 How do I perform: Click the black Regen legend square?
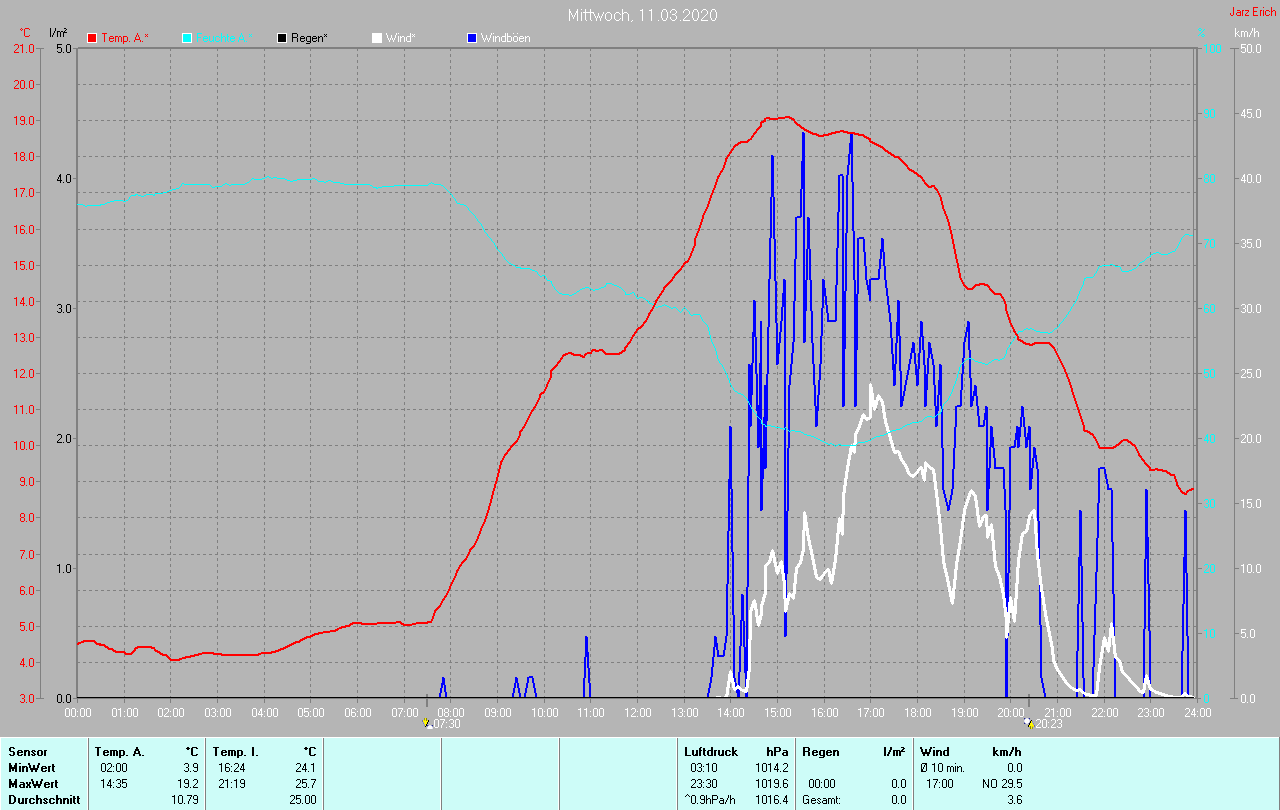tap(282, 38)
